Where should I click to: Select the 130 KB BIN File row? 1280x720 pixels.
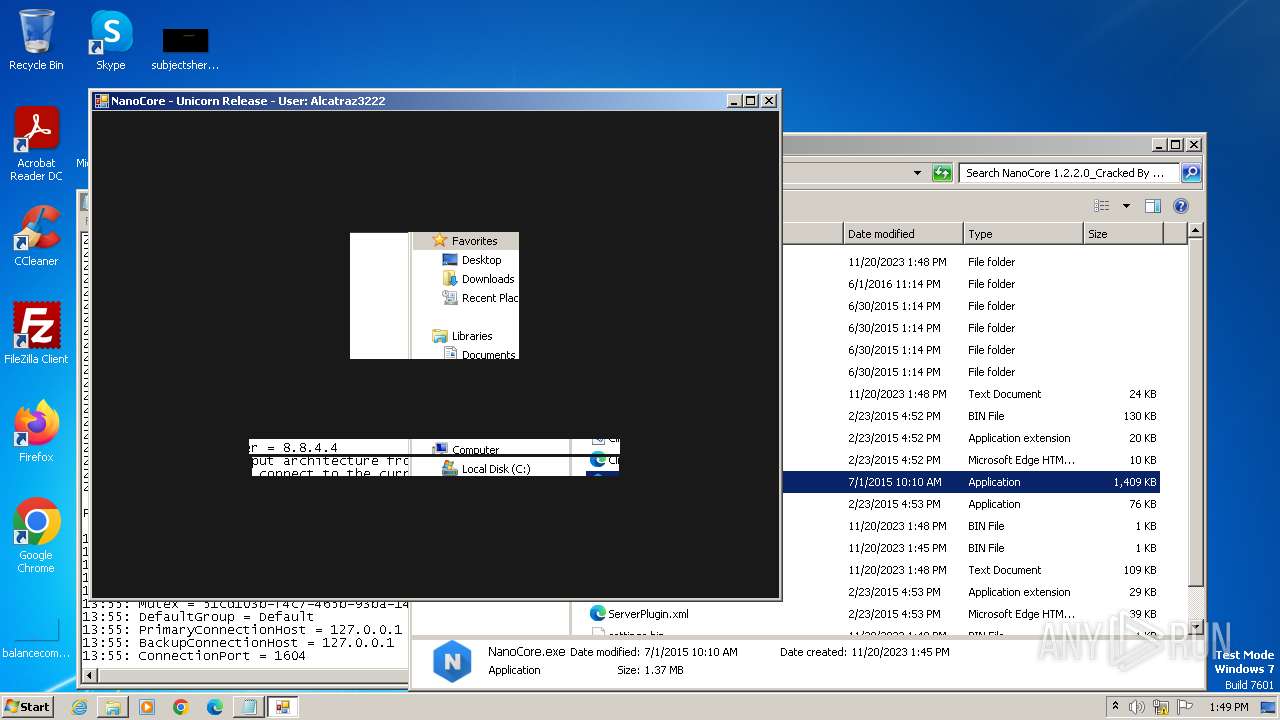tap(971, 416)
